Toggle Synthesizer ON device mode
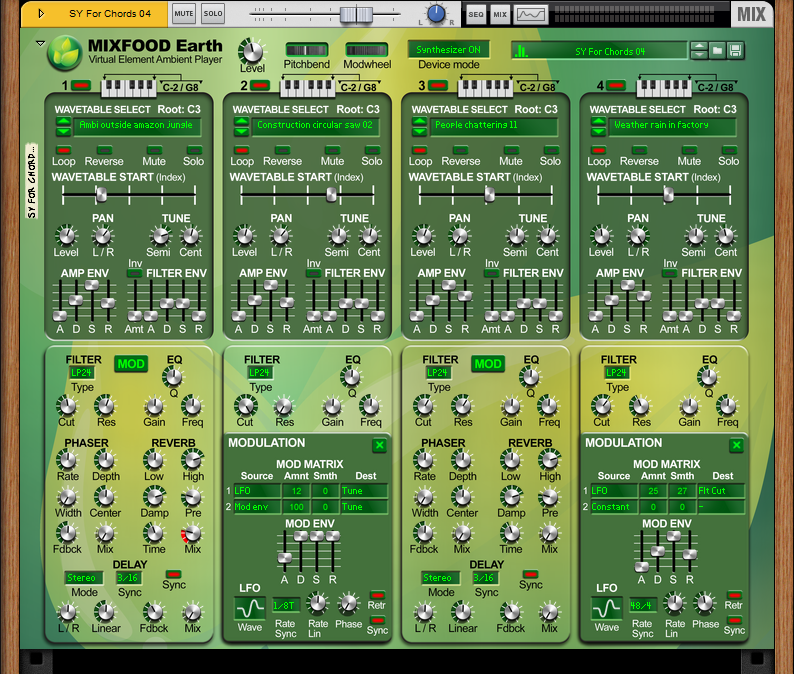 tap(449, 50)
